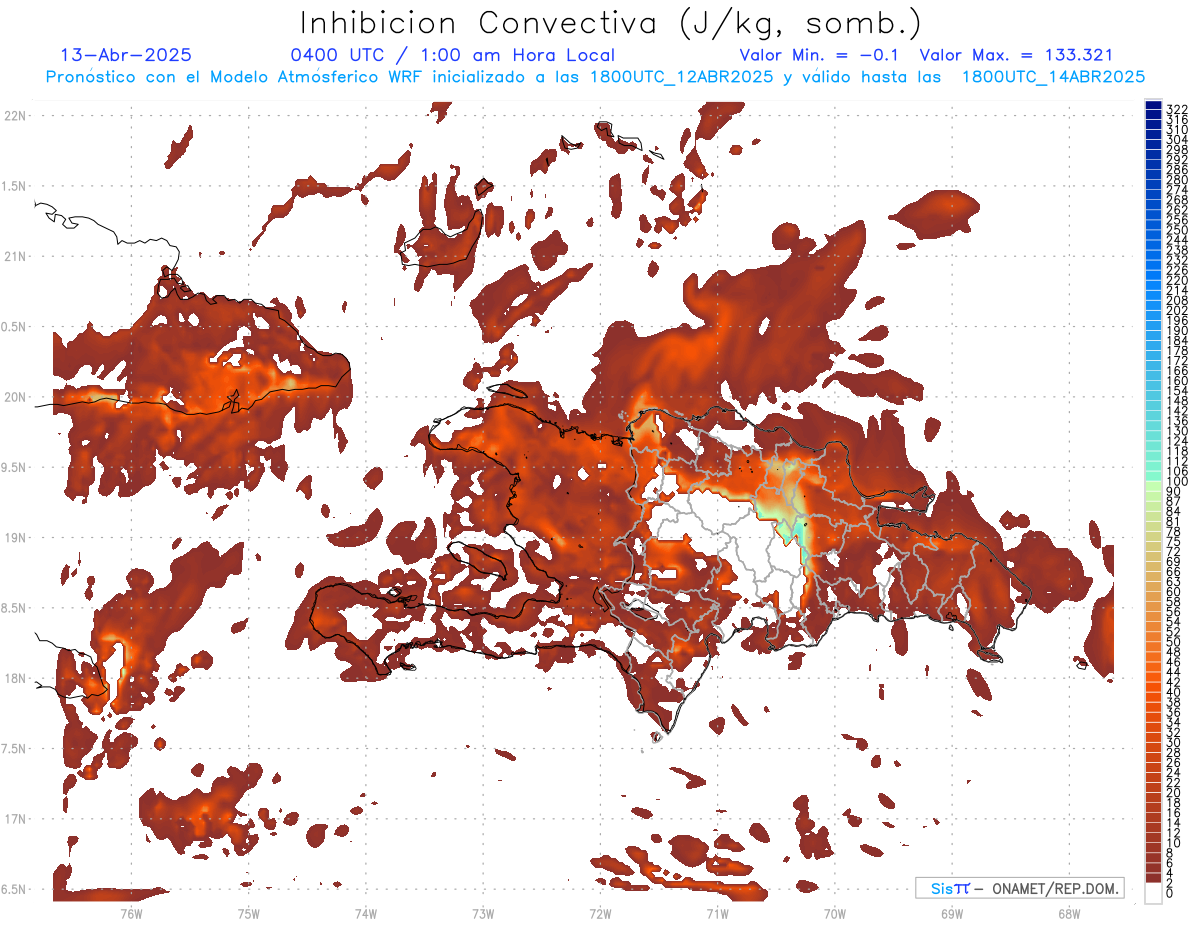
Task: Click the end time '1800UTC_14ABR2025'
Action: (x=1053, y=77)
